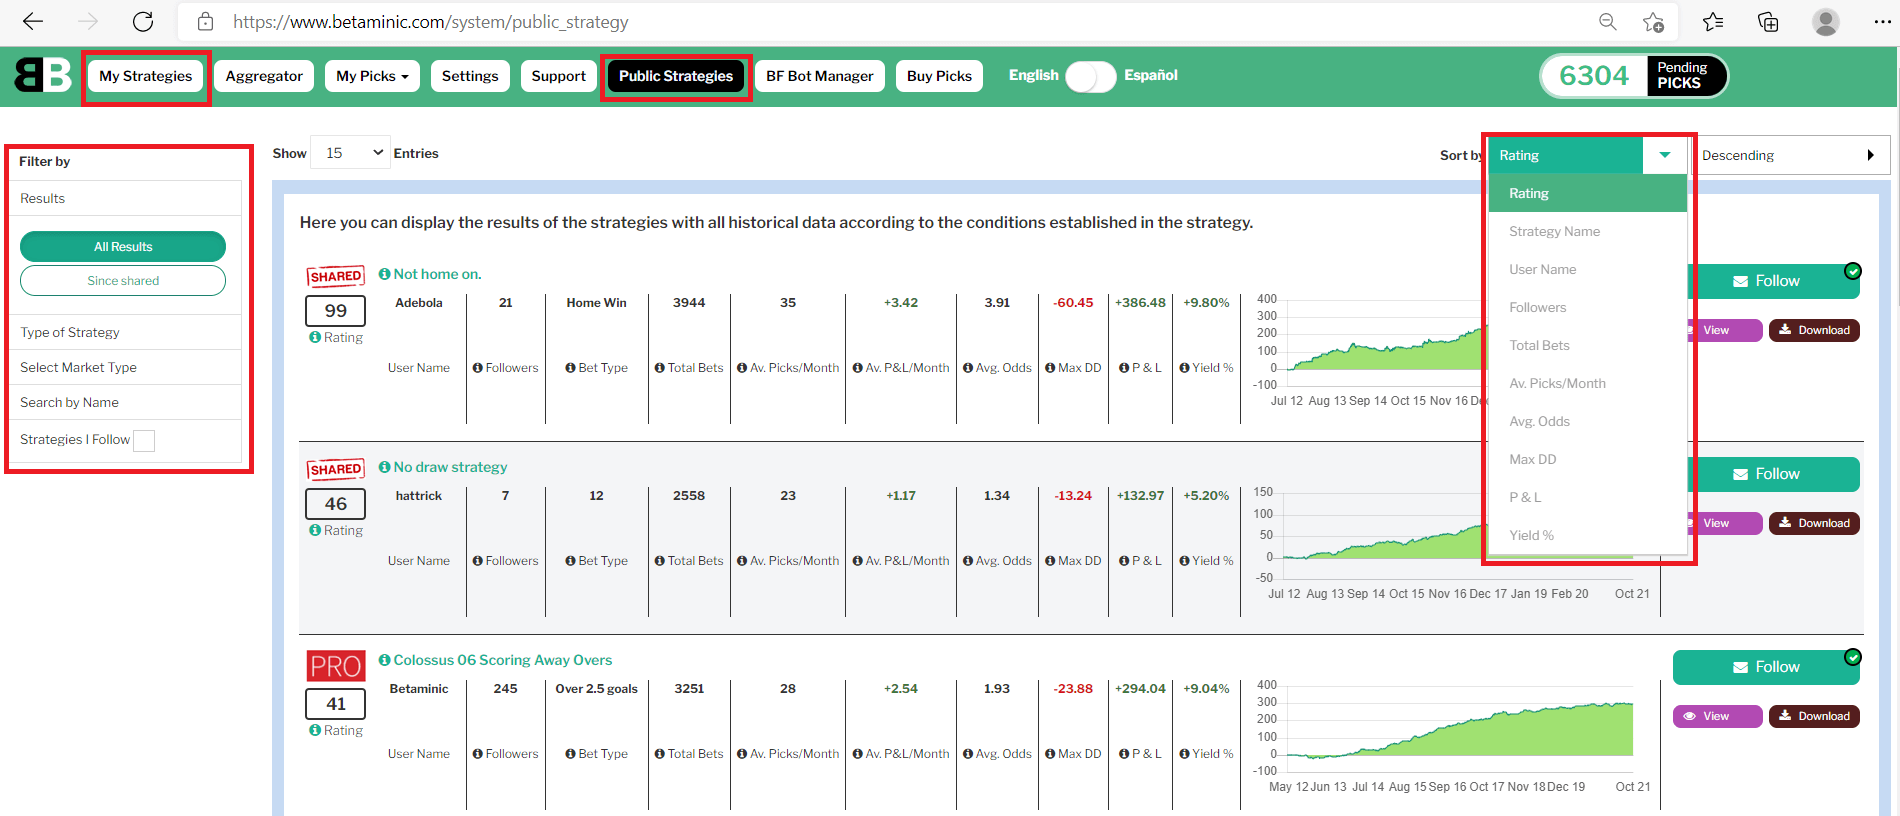
Task: Choose P & L in sort list
Action: click(1588, 497)
